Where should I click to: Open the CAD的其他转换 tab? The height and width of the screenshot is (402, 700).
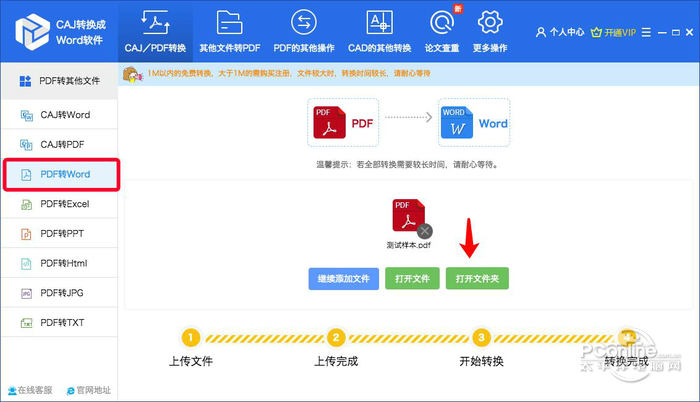coord(379,31)
